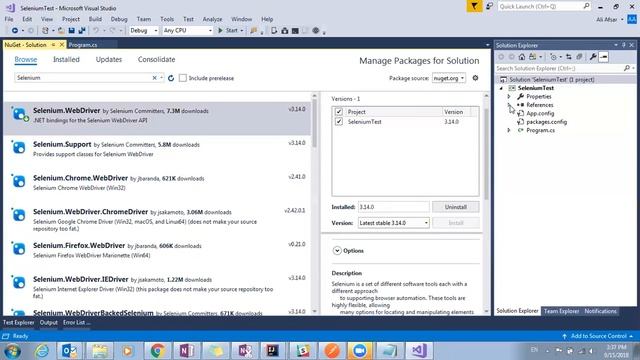Click the Quick Launch search box

[544, 6]
